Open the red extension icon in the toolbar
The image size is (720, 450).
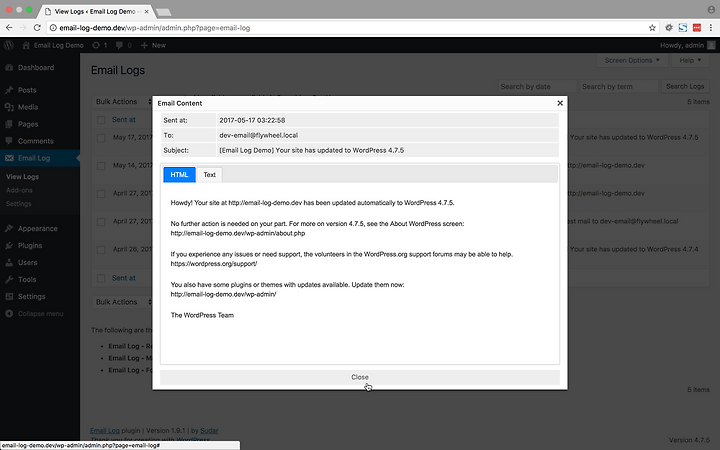tap(697, 28)
